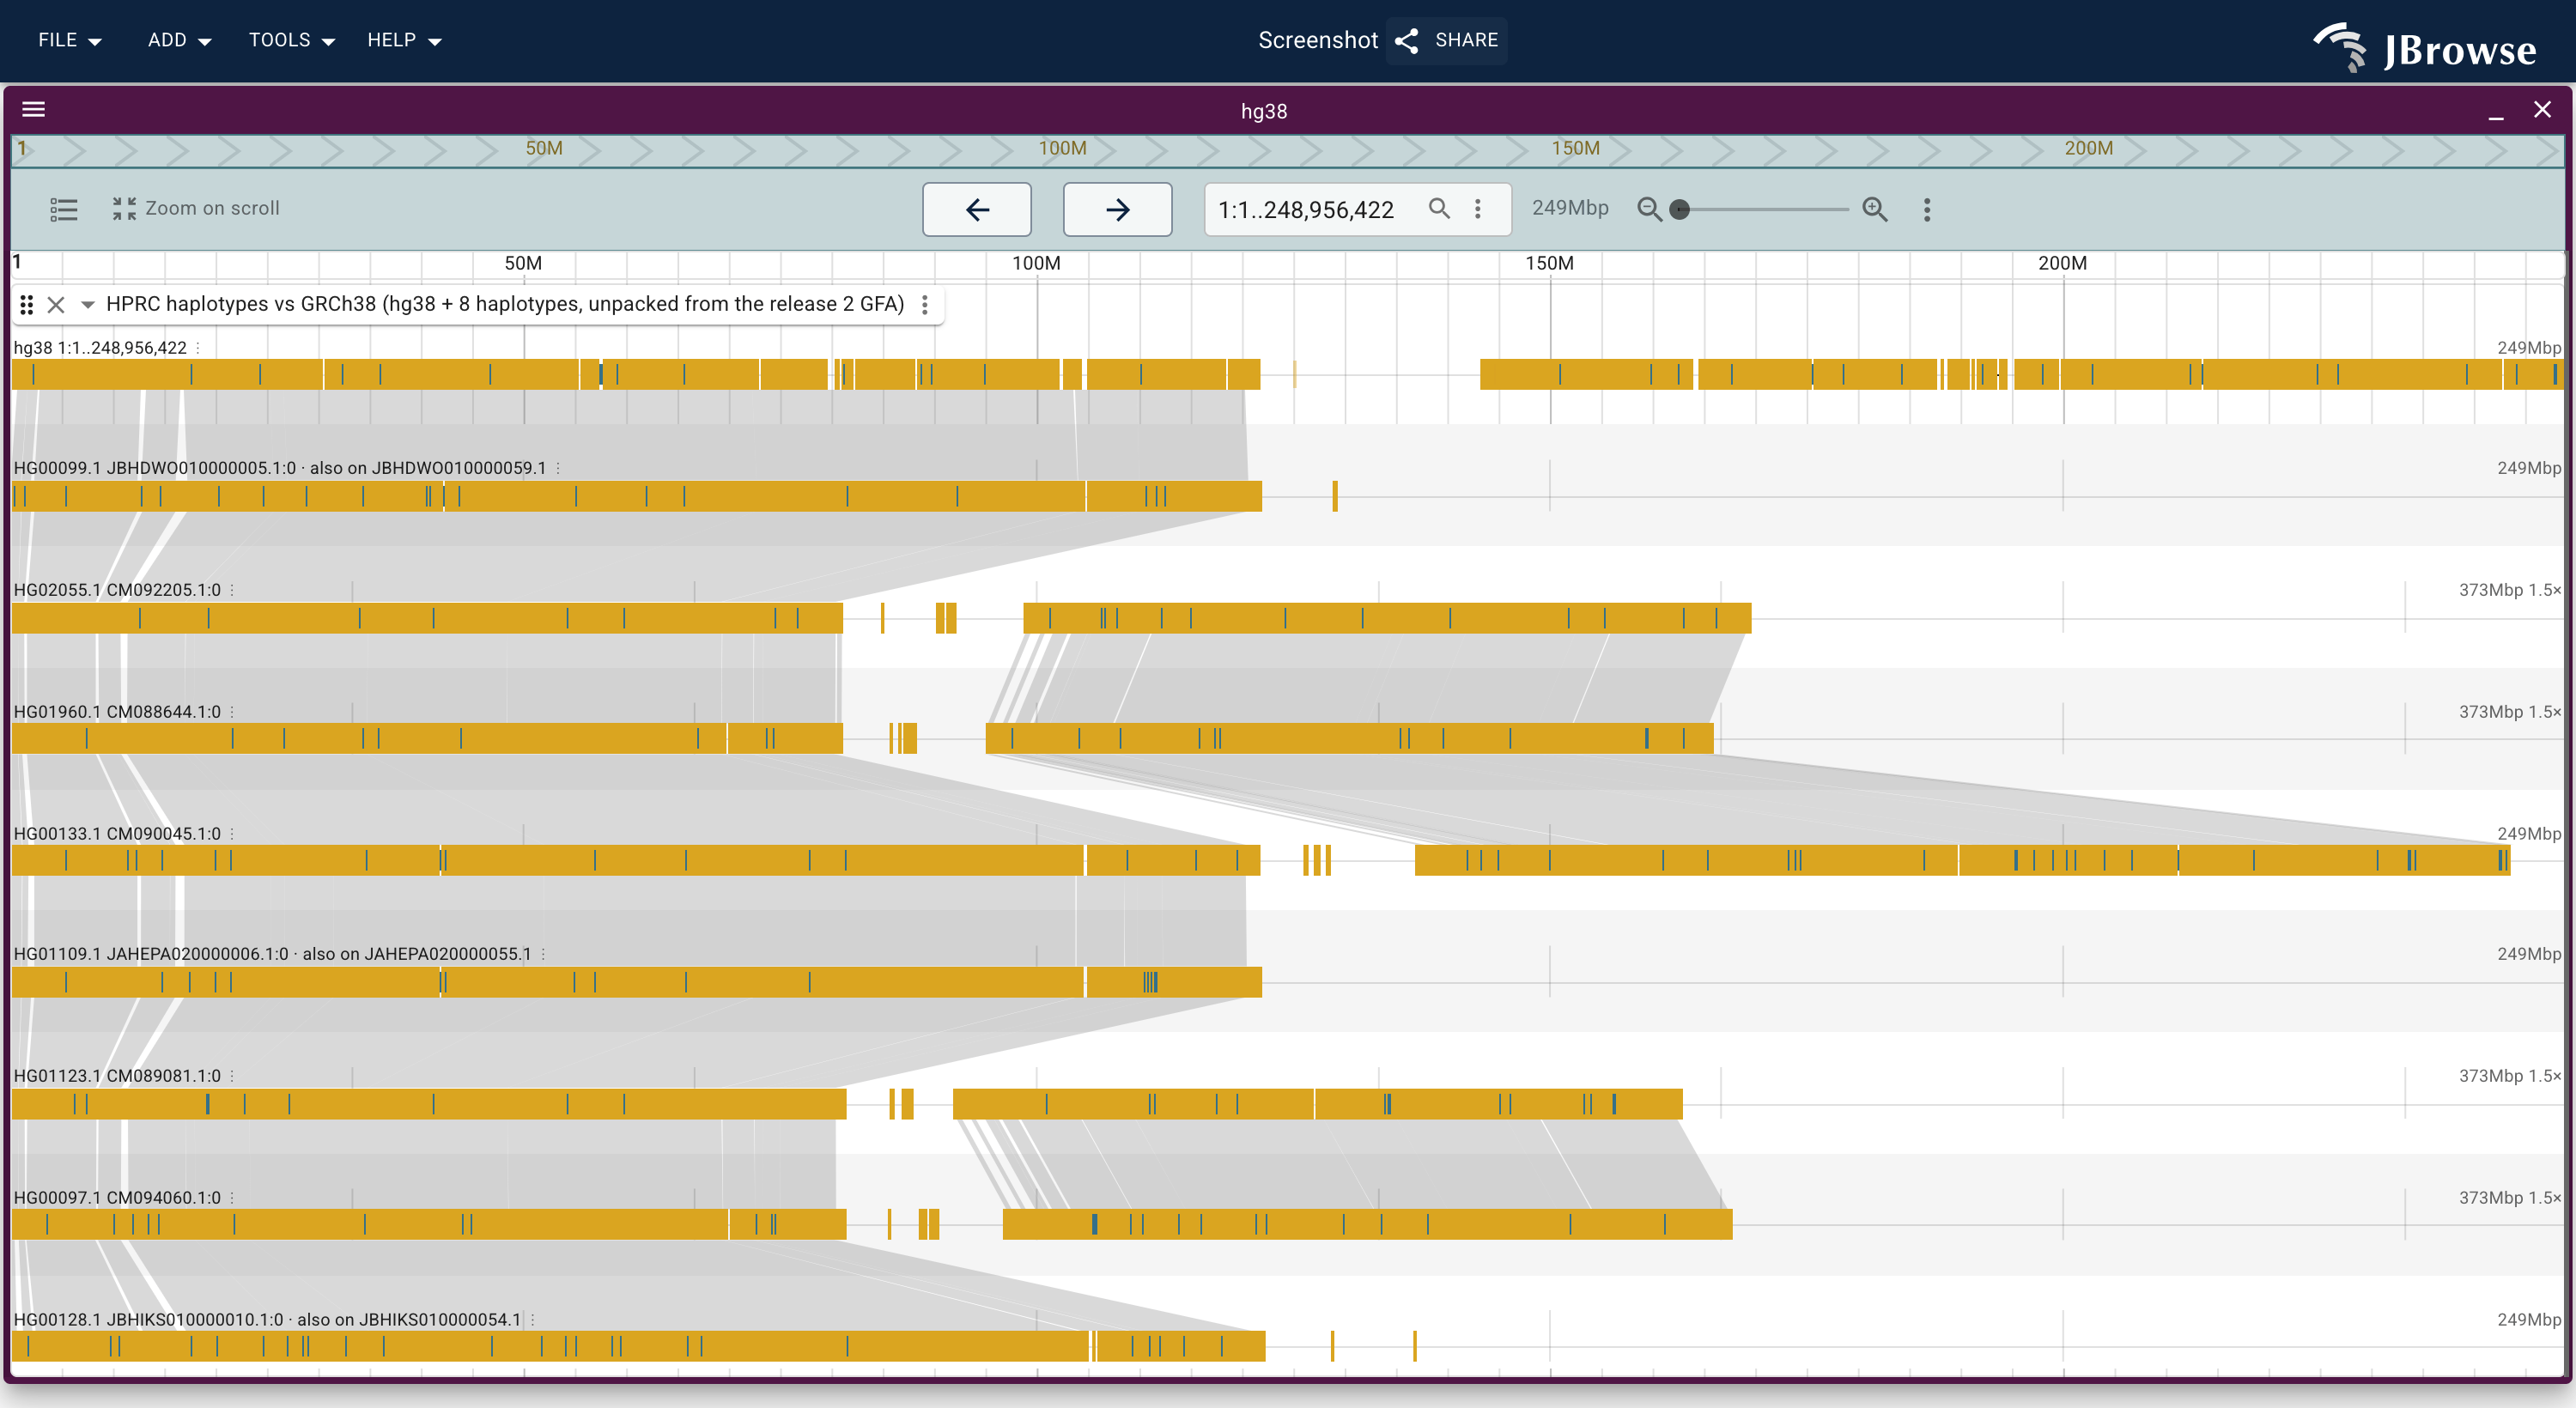Close the hg38 view panel
Screen dimensions: 2576x1408
click(2542, 110)
